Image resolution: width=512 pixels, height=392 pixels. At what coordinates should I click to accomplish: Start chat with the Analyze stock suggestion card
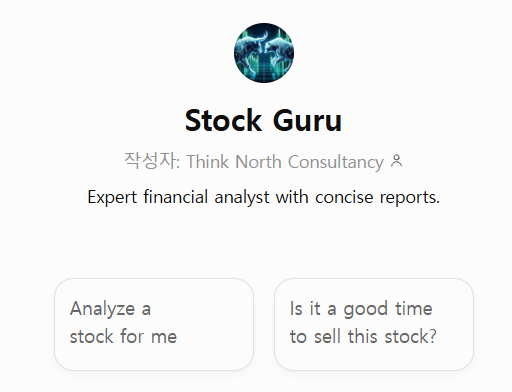(154, 324)
